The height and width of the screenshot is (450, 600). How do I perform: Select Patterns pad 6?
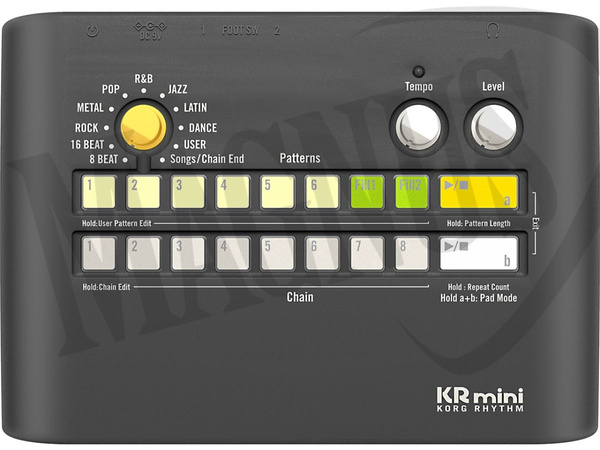(322, 191)
